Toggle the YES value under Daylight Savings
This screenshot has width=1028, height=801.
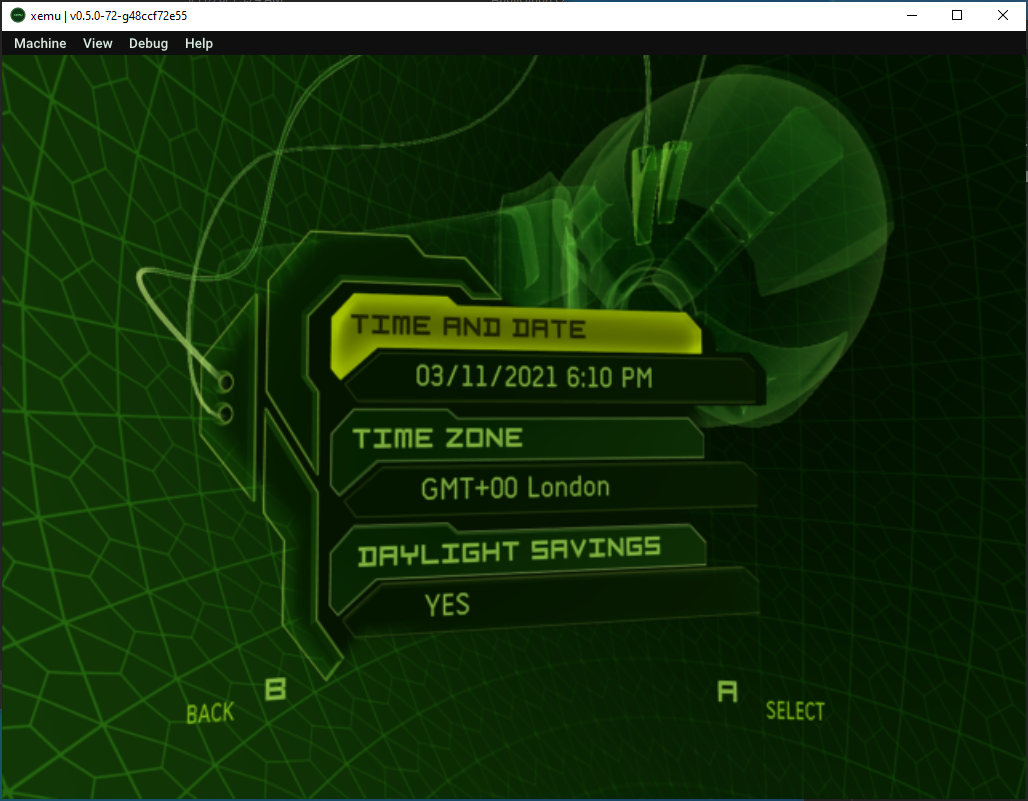(x=444, y=604)
